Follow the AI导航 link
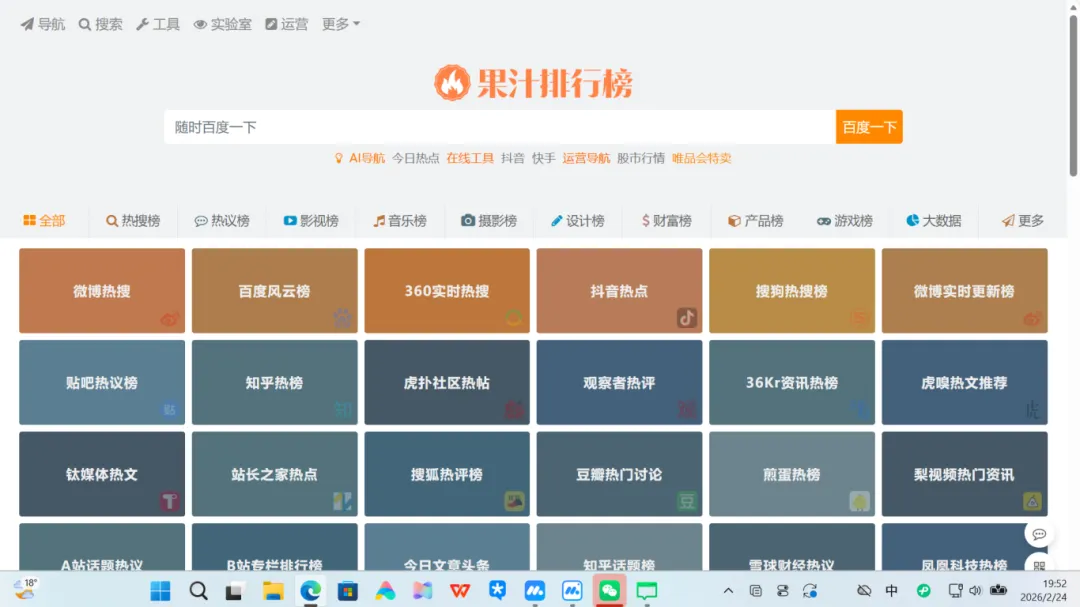1080x607 pixels. 366,158
